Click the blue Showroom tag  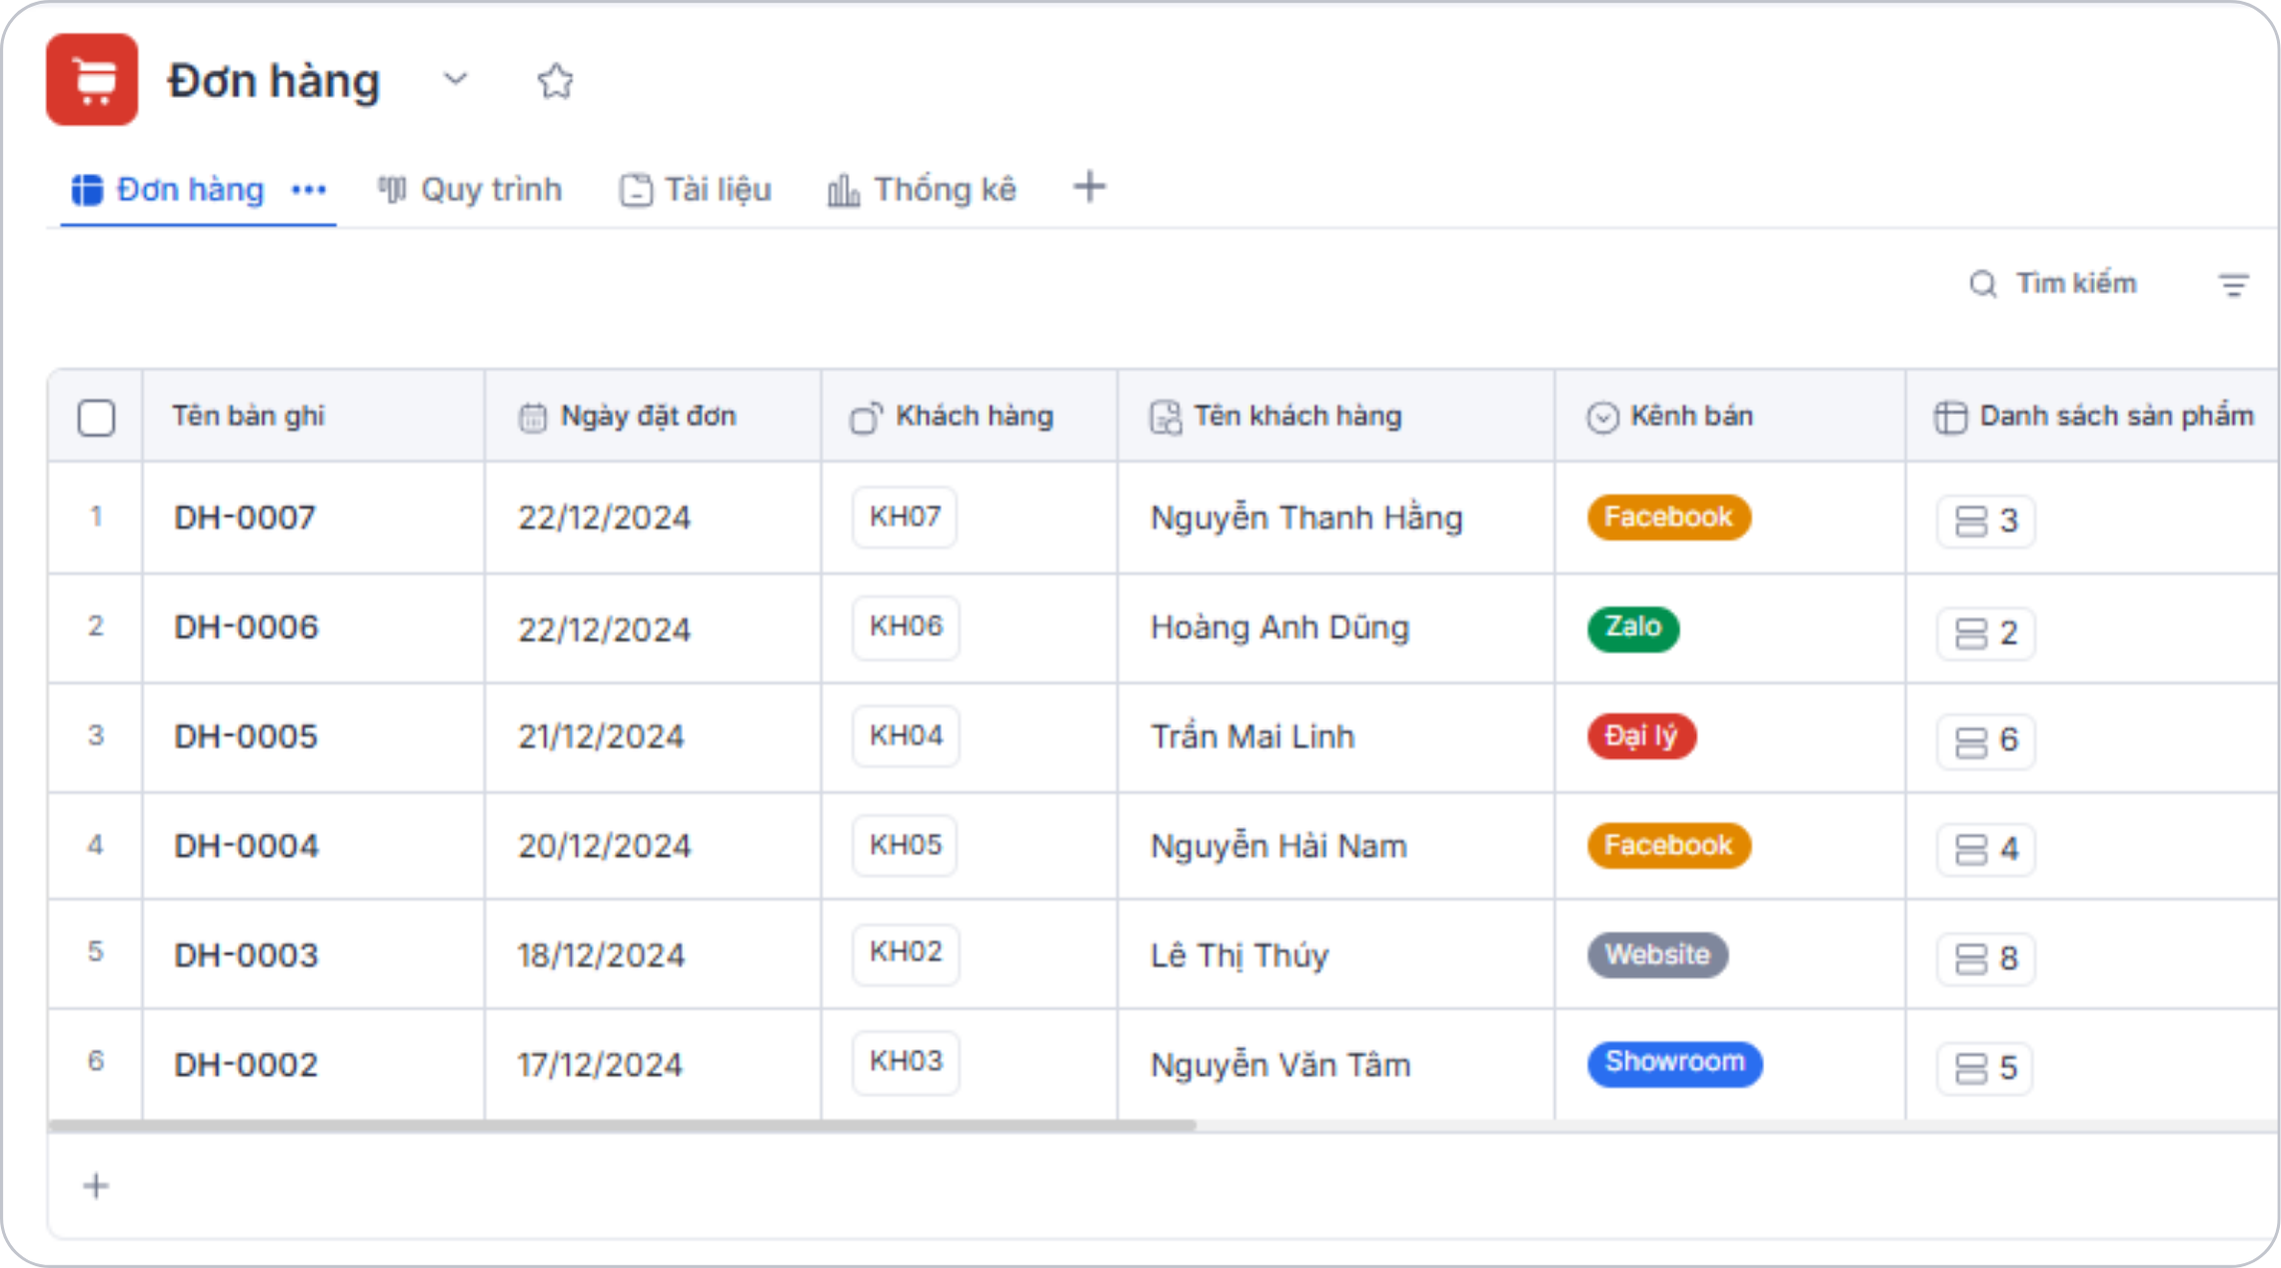[1675, 1062]
